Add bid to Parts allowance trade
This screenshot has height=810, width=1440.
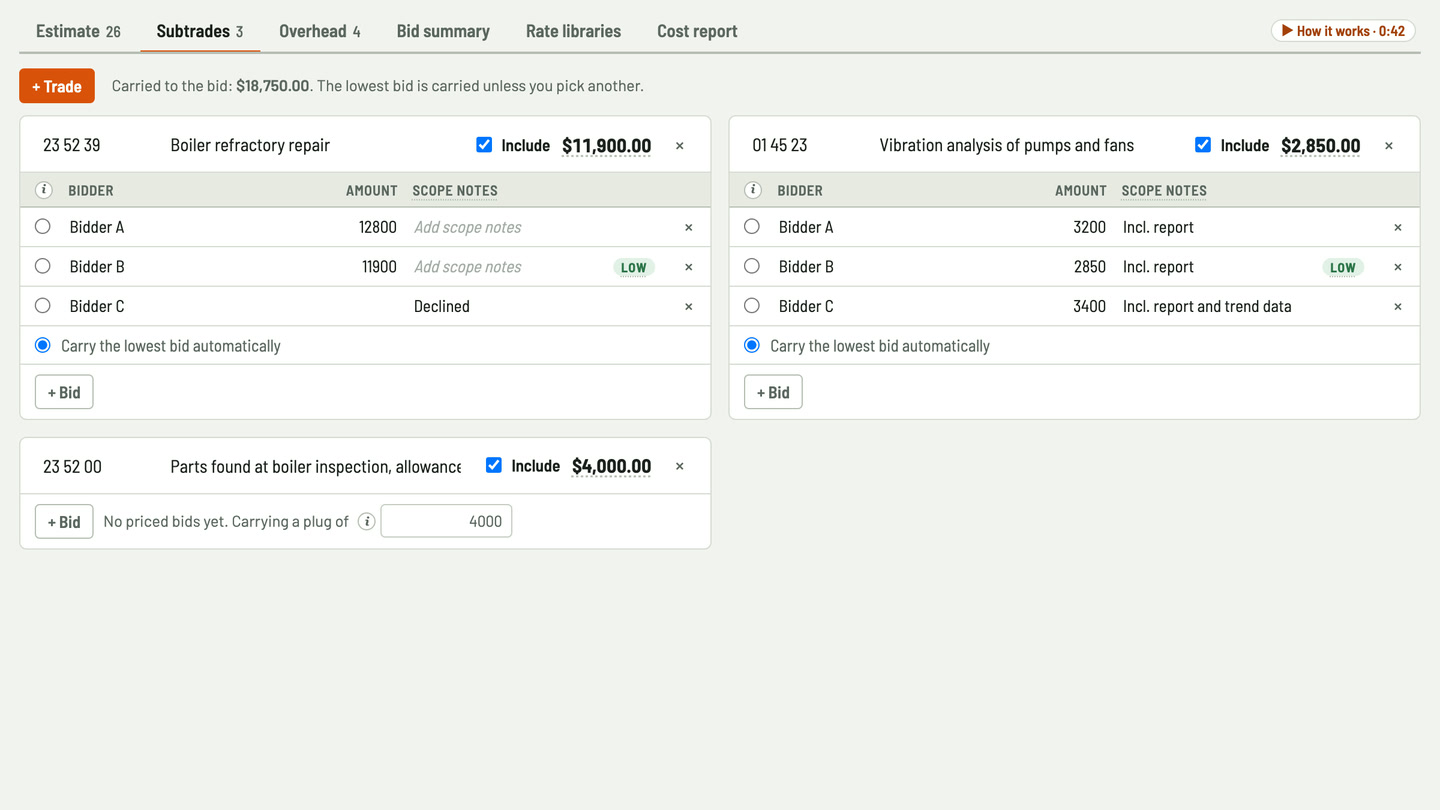[64, 521]
